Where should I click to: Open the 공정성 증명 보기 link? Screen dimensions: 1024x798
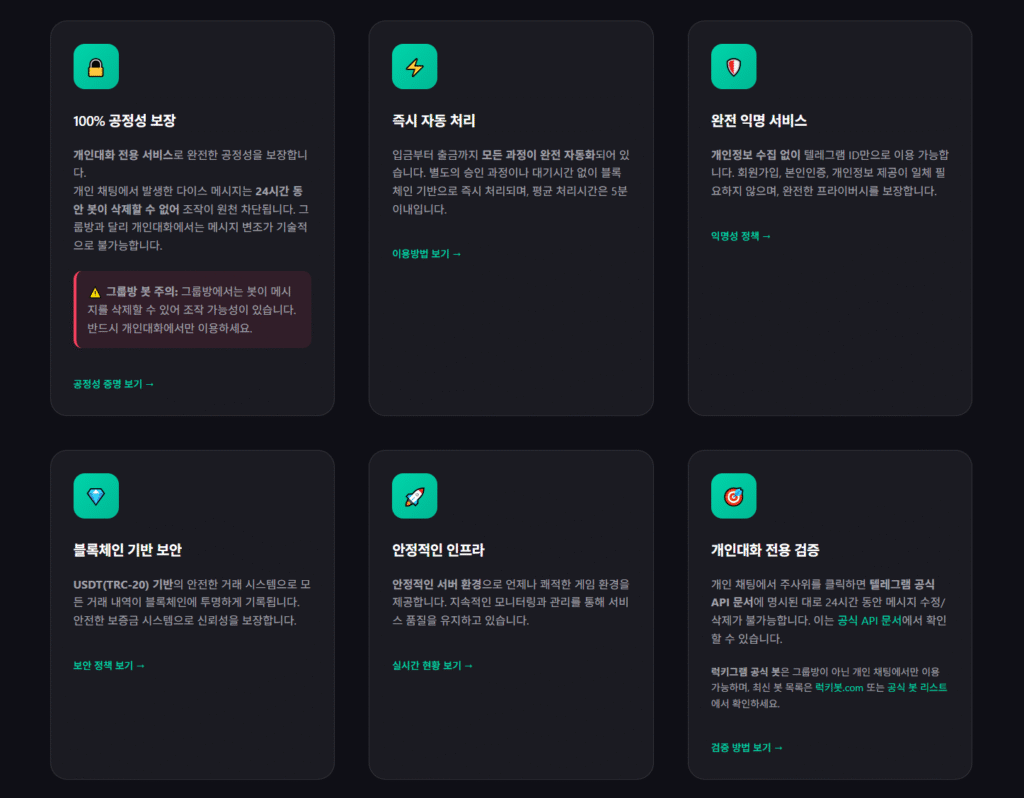pos(113,383)
